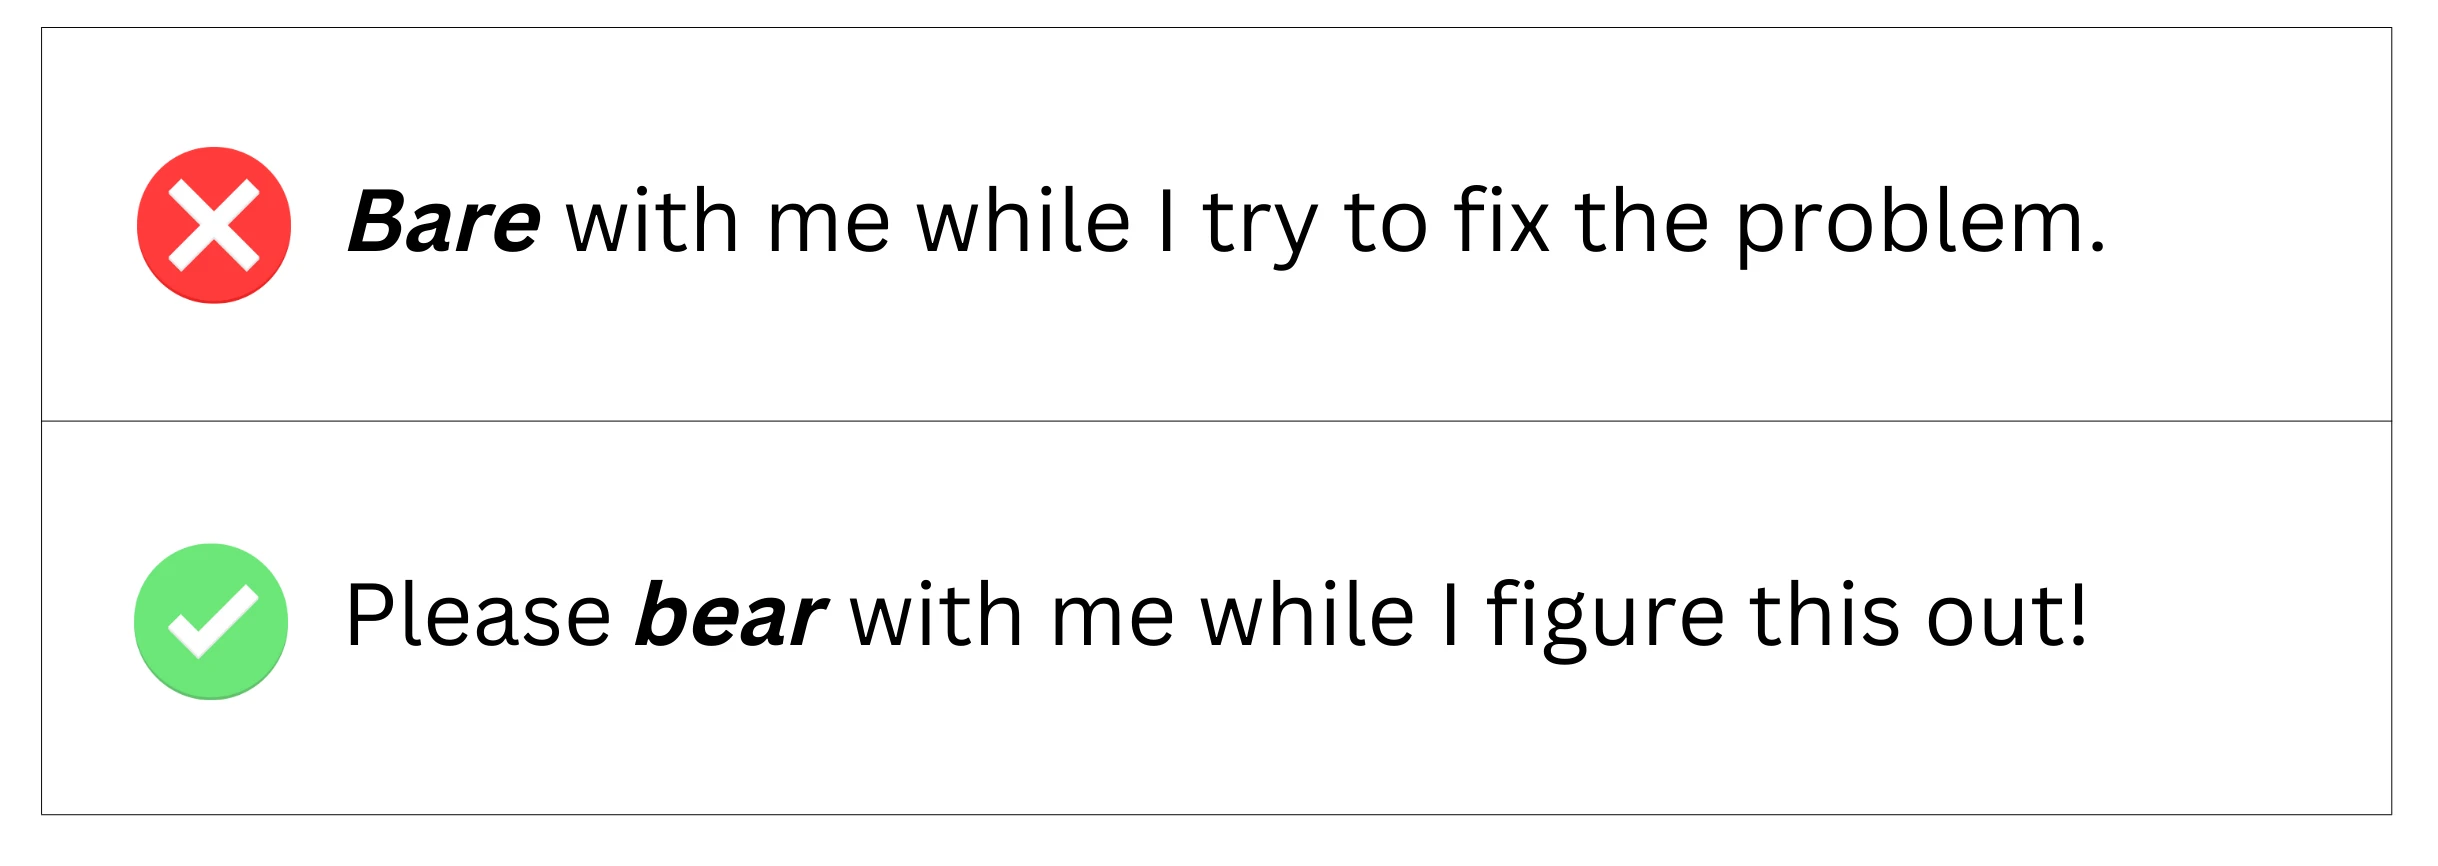Screen dimensions: 2438x866
Task: Click "me" in the first sentence
Action: pos(828,227)
